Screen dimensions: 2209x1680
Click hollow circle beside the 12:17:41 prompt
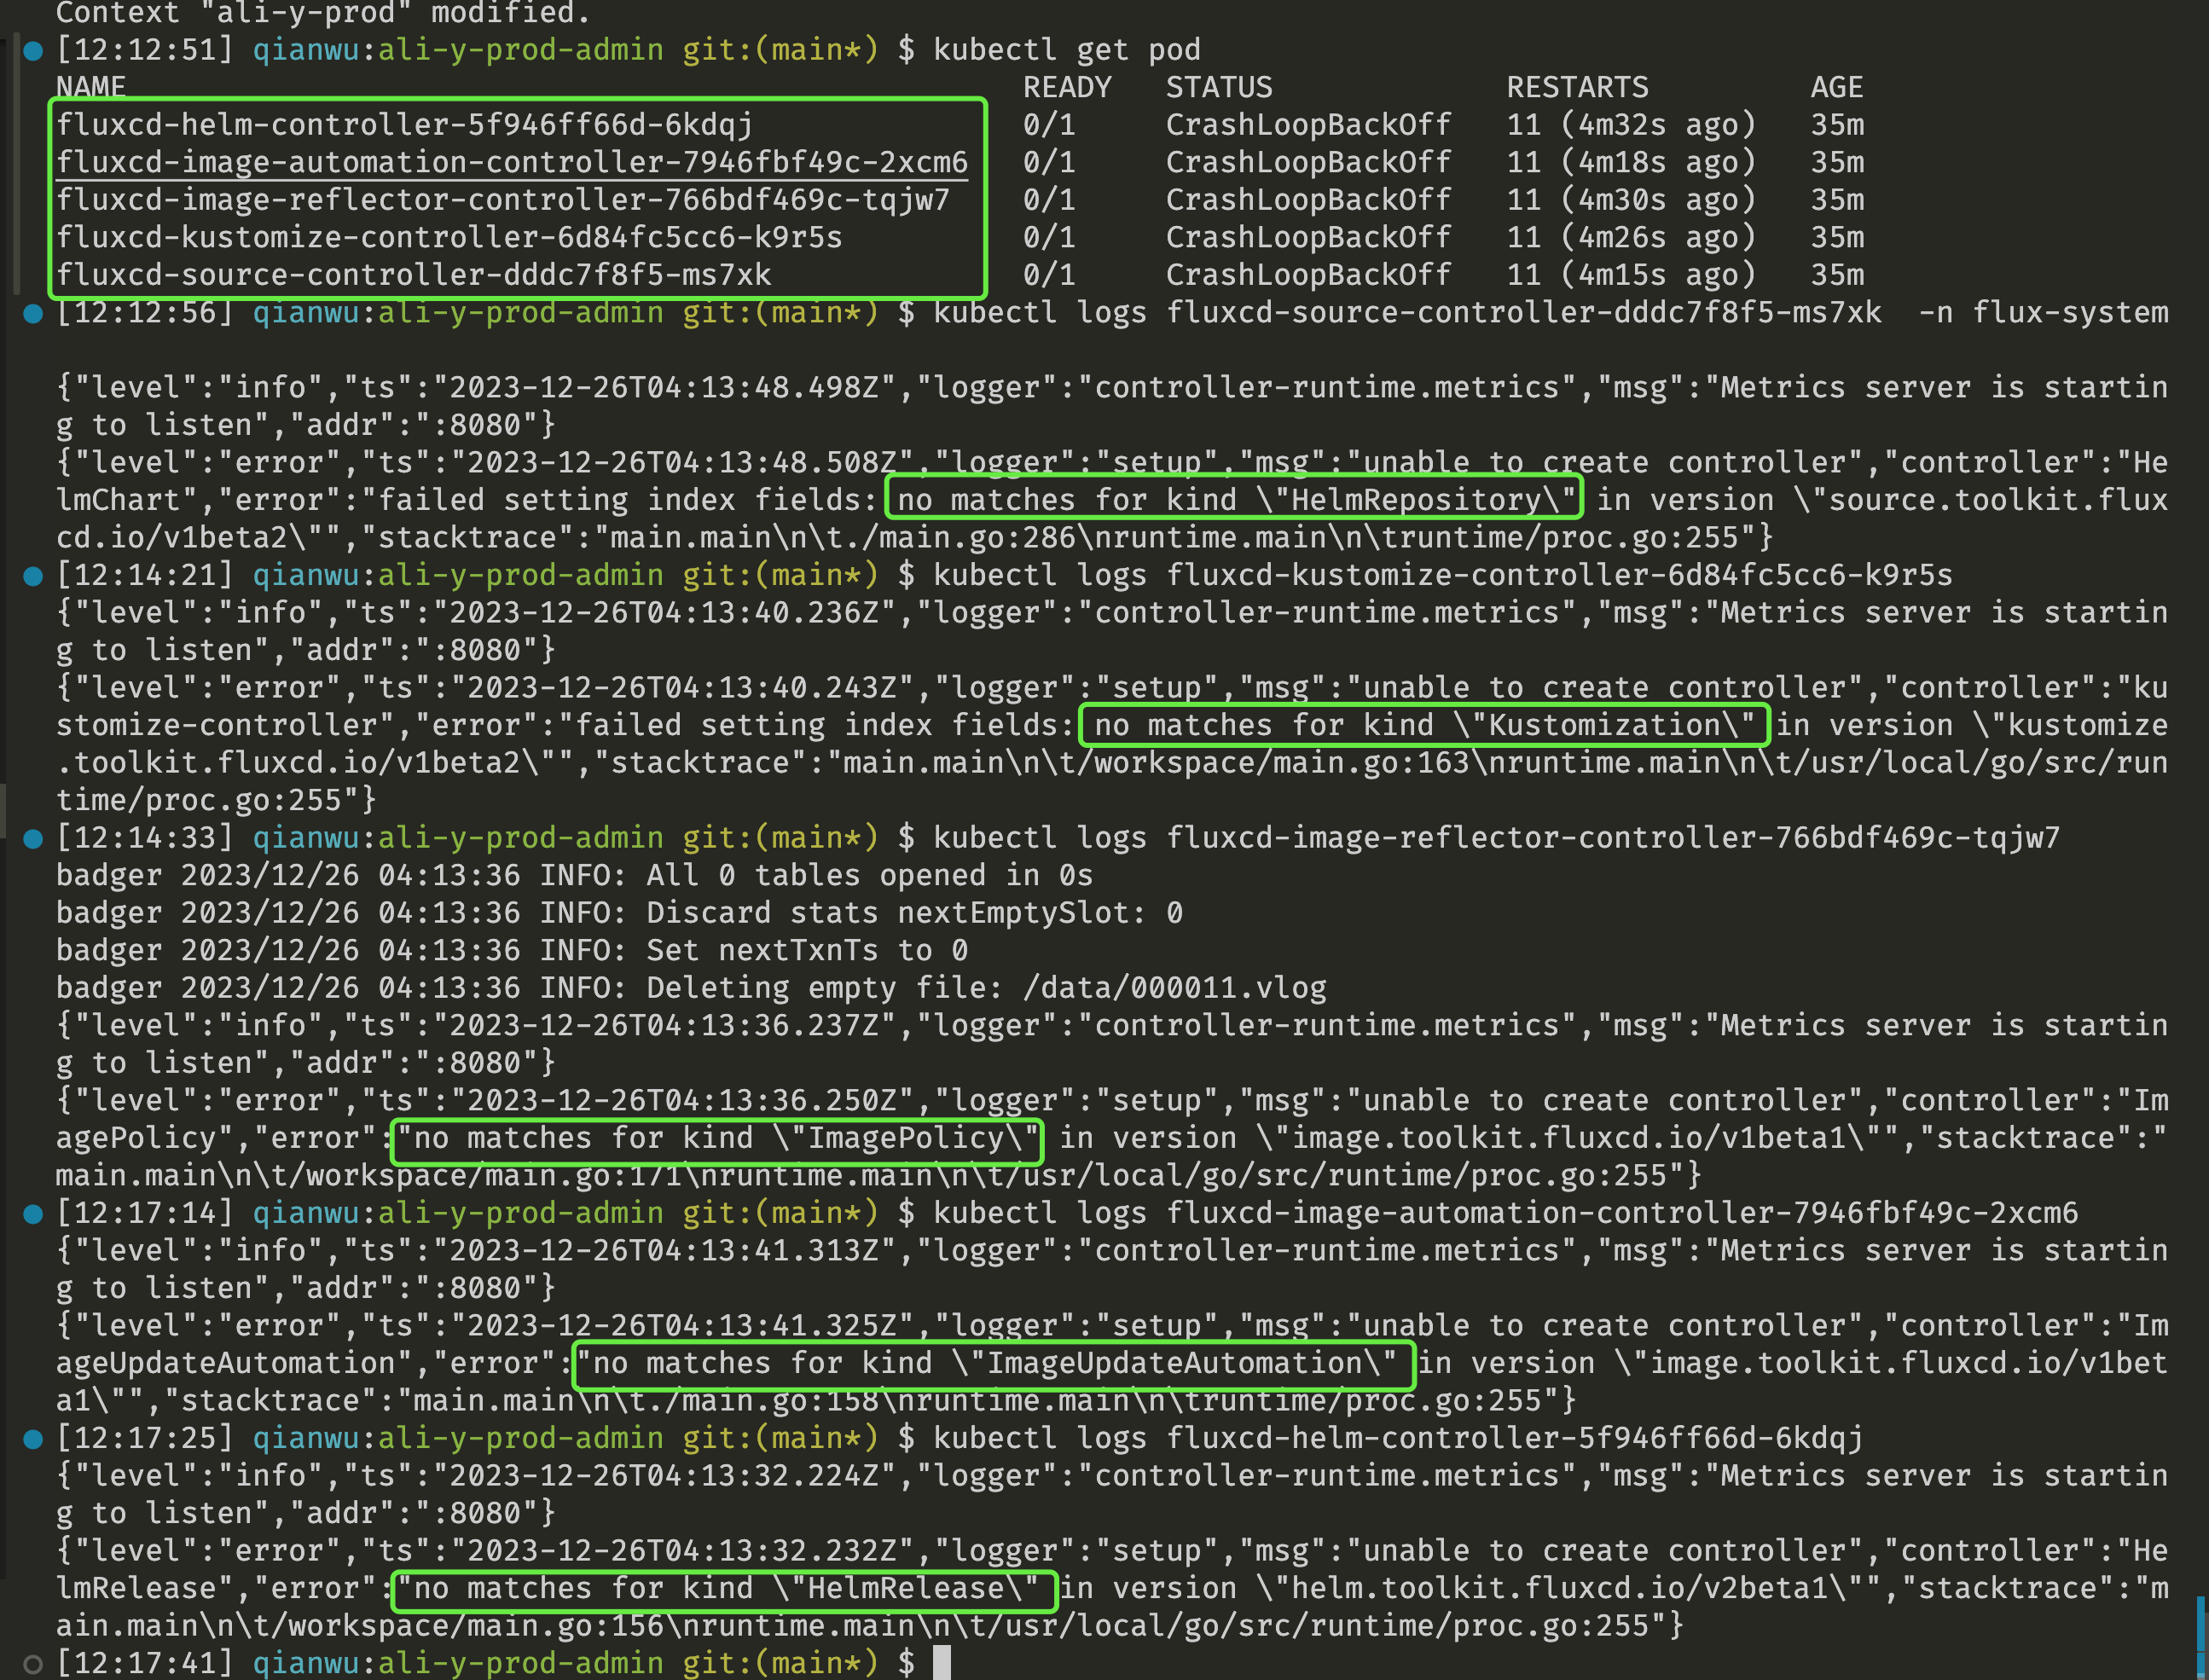point(33,1663)
